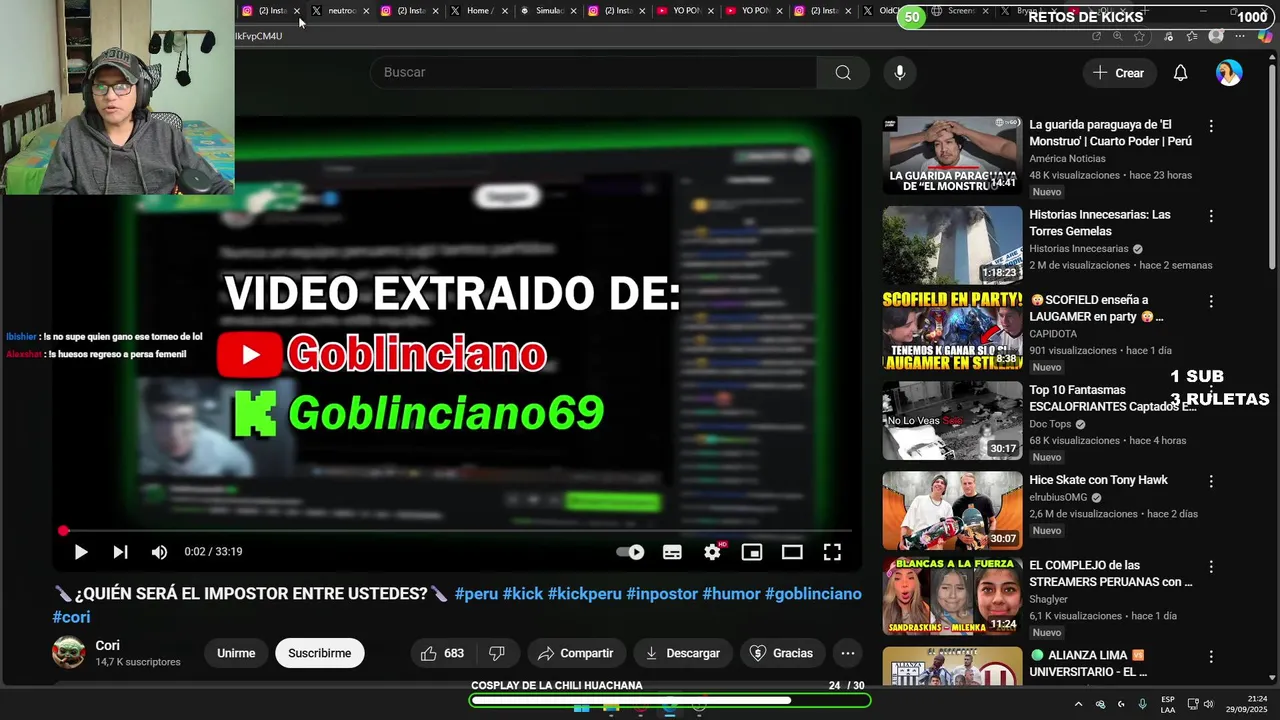Enter fullscreen mode
Viewport: 1280px width, 720px height.
832,552
